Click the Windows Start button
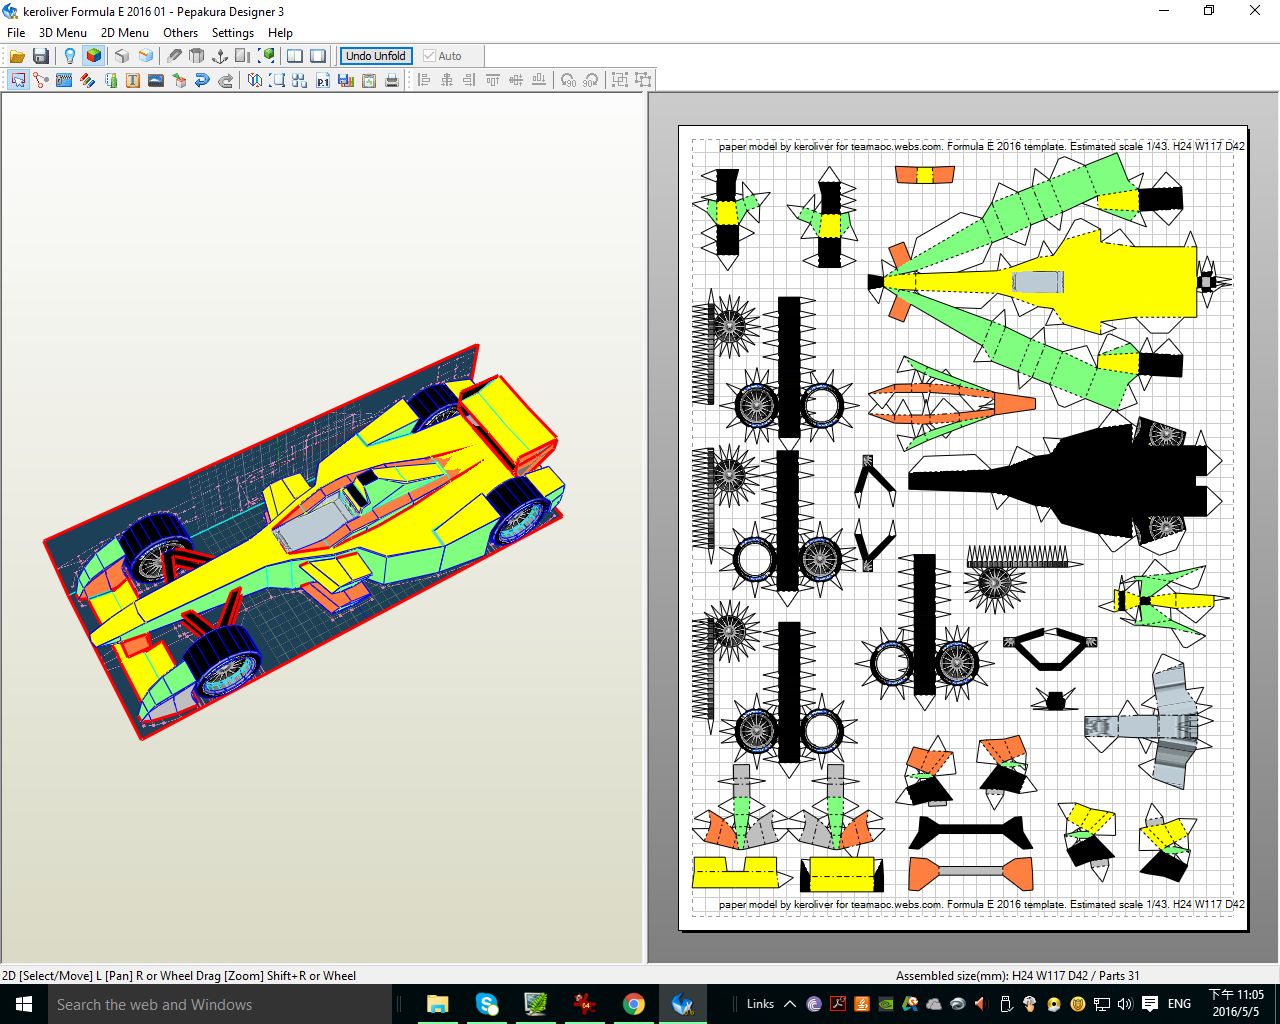The width and height of the screenshot is (1280, 1024). click(x=23, y=1004)
